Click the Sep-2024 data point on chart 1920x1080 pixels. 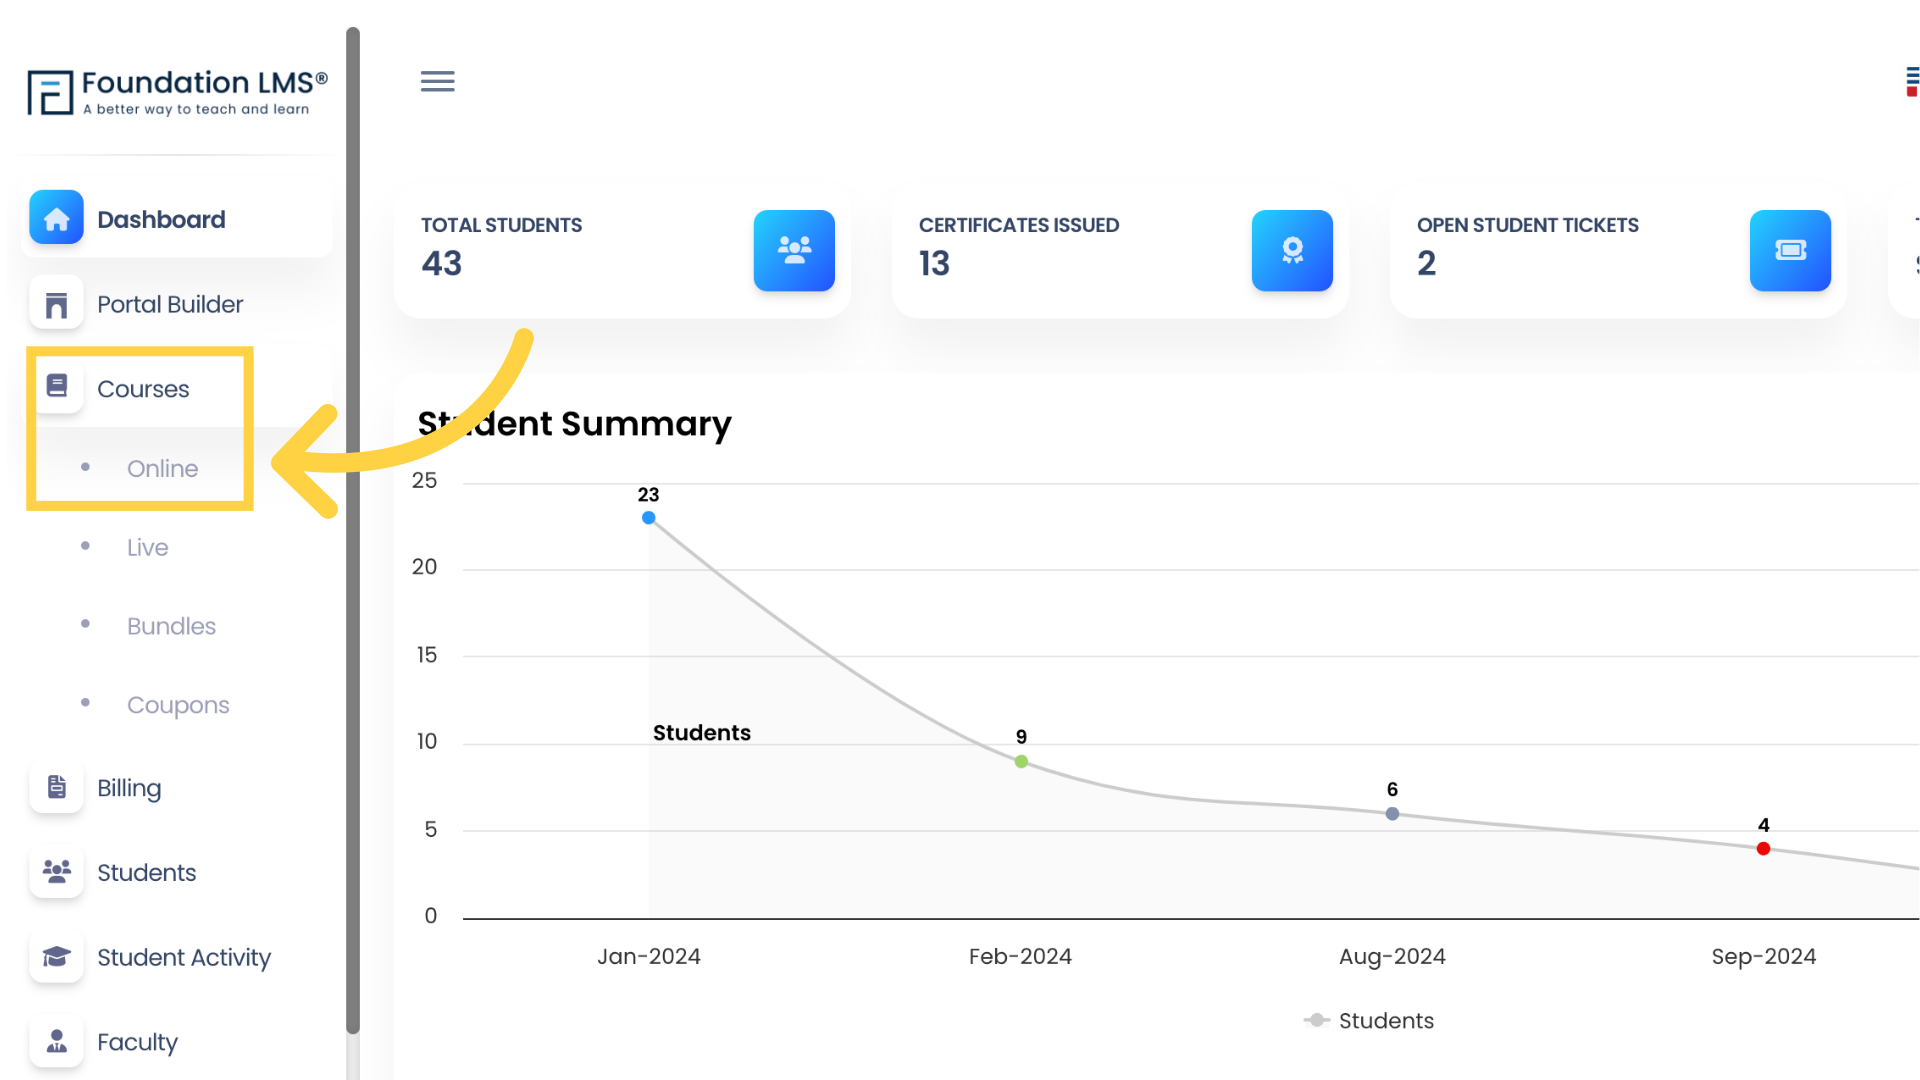tap(1762, 847)
